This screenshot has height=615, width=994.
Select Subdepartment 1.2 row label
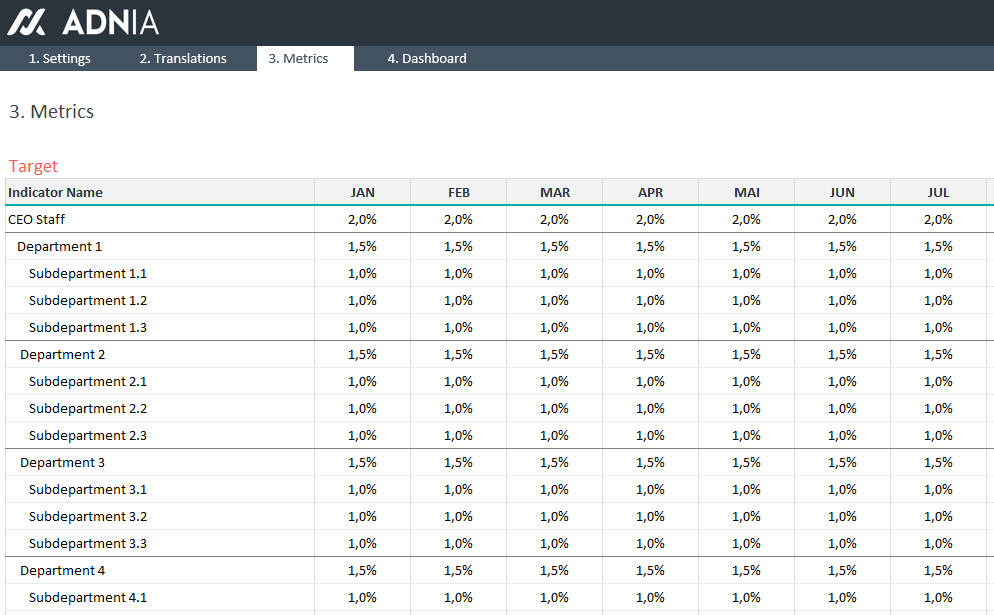coord(87,301)
